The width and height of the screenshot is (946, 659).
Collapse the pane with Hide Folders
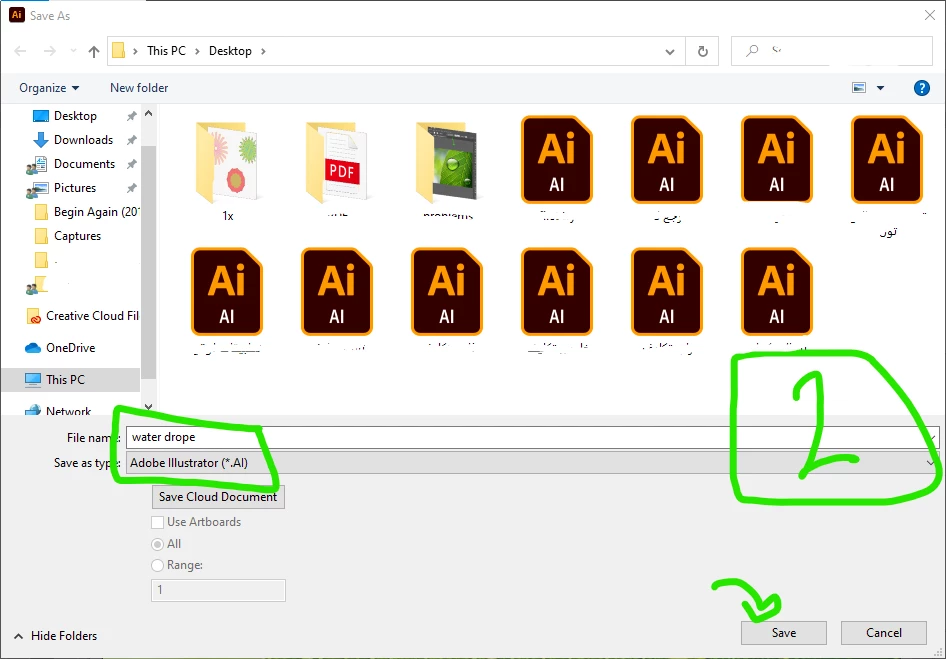(55, 636)
